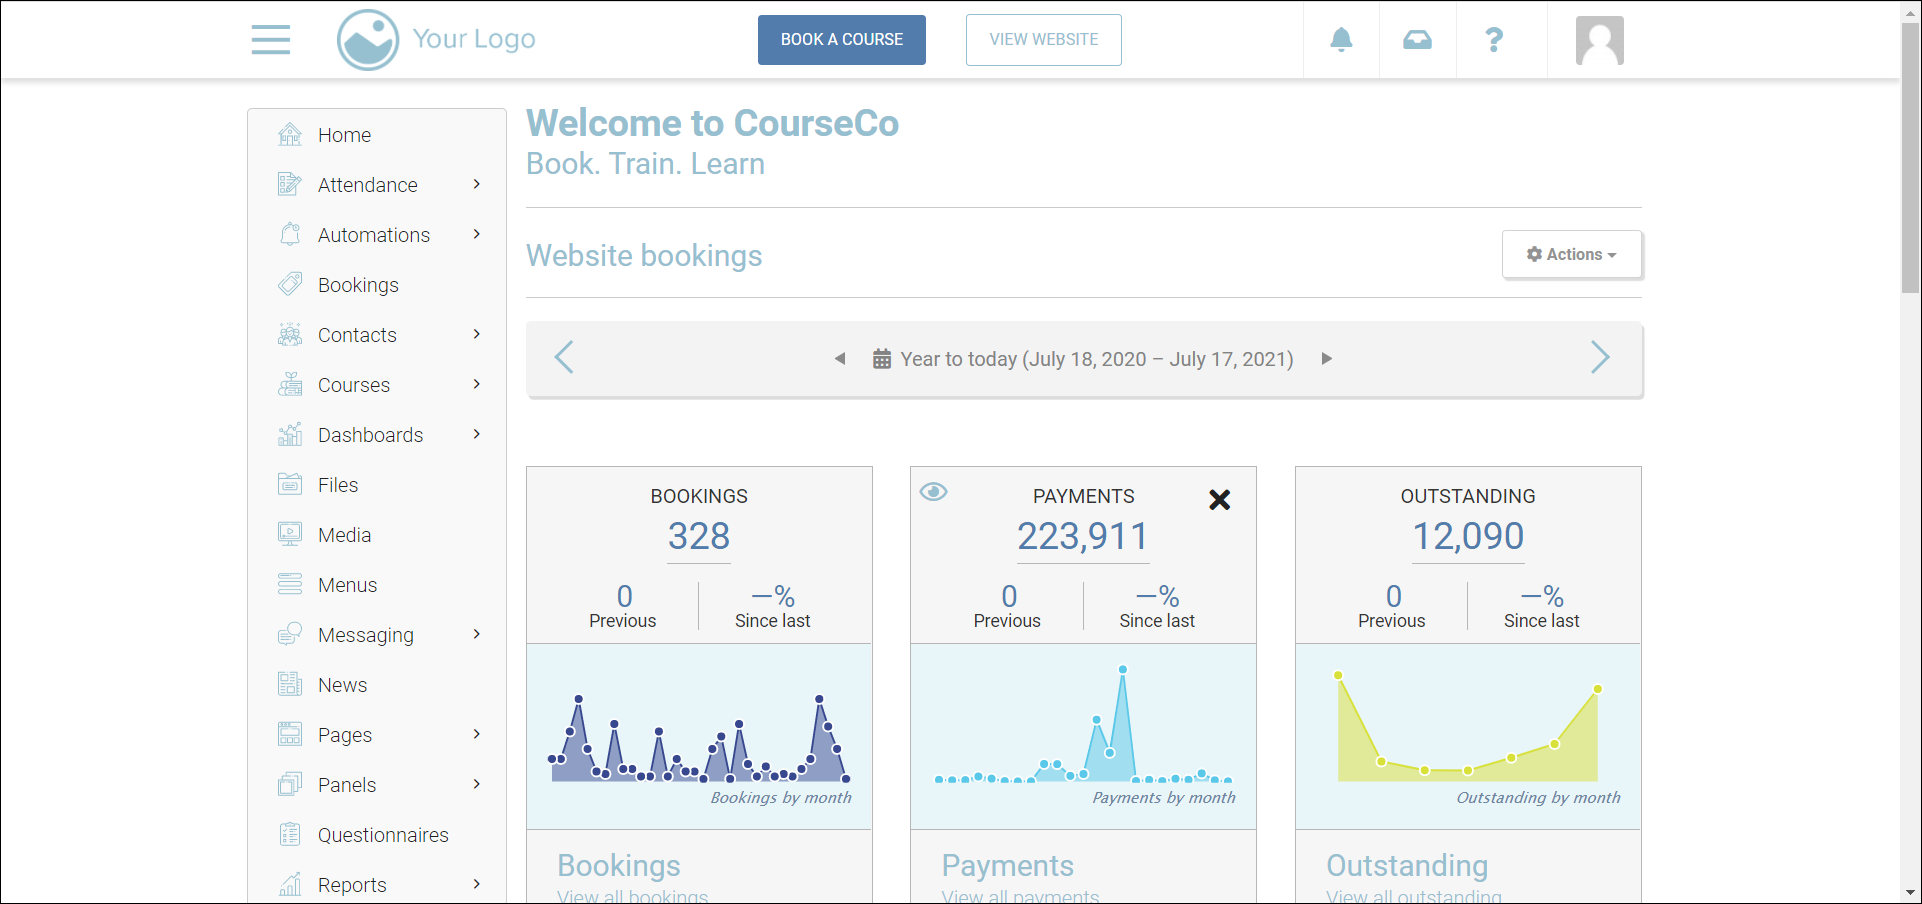Expand the Attendance submenu
The height and width of the screenshot is (904, 1922).
point(476,185)
